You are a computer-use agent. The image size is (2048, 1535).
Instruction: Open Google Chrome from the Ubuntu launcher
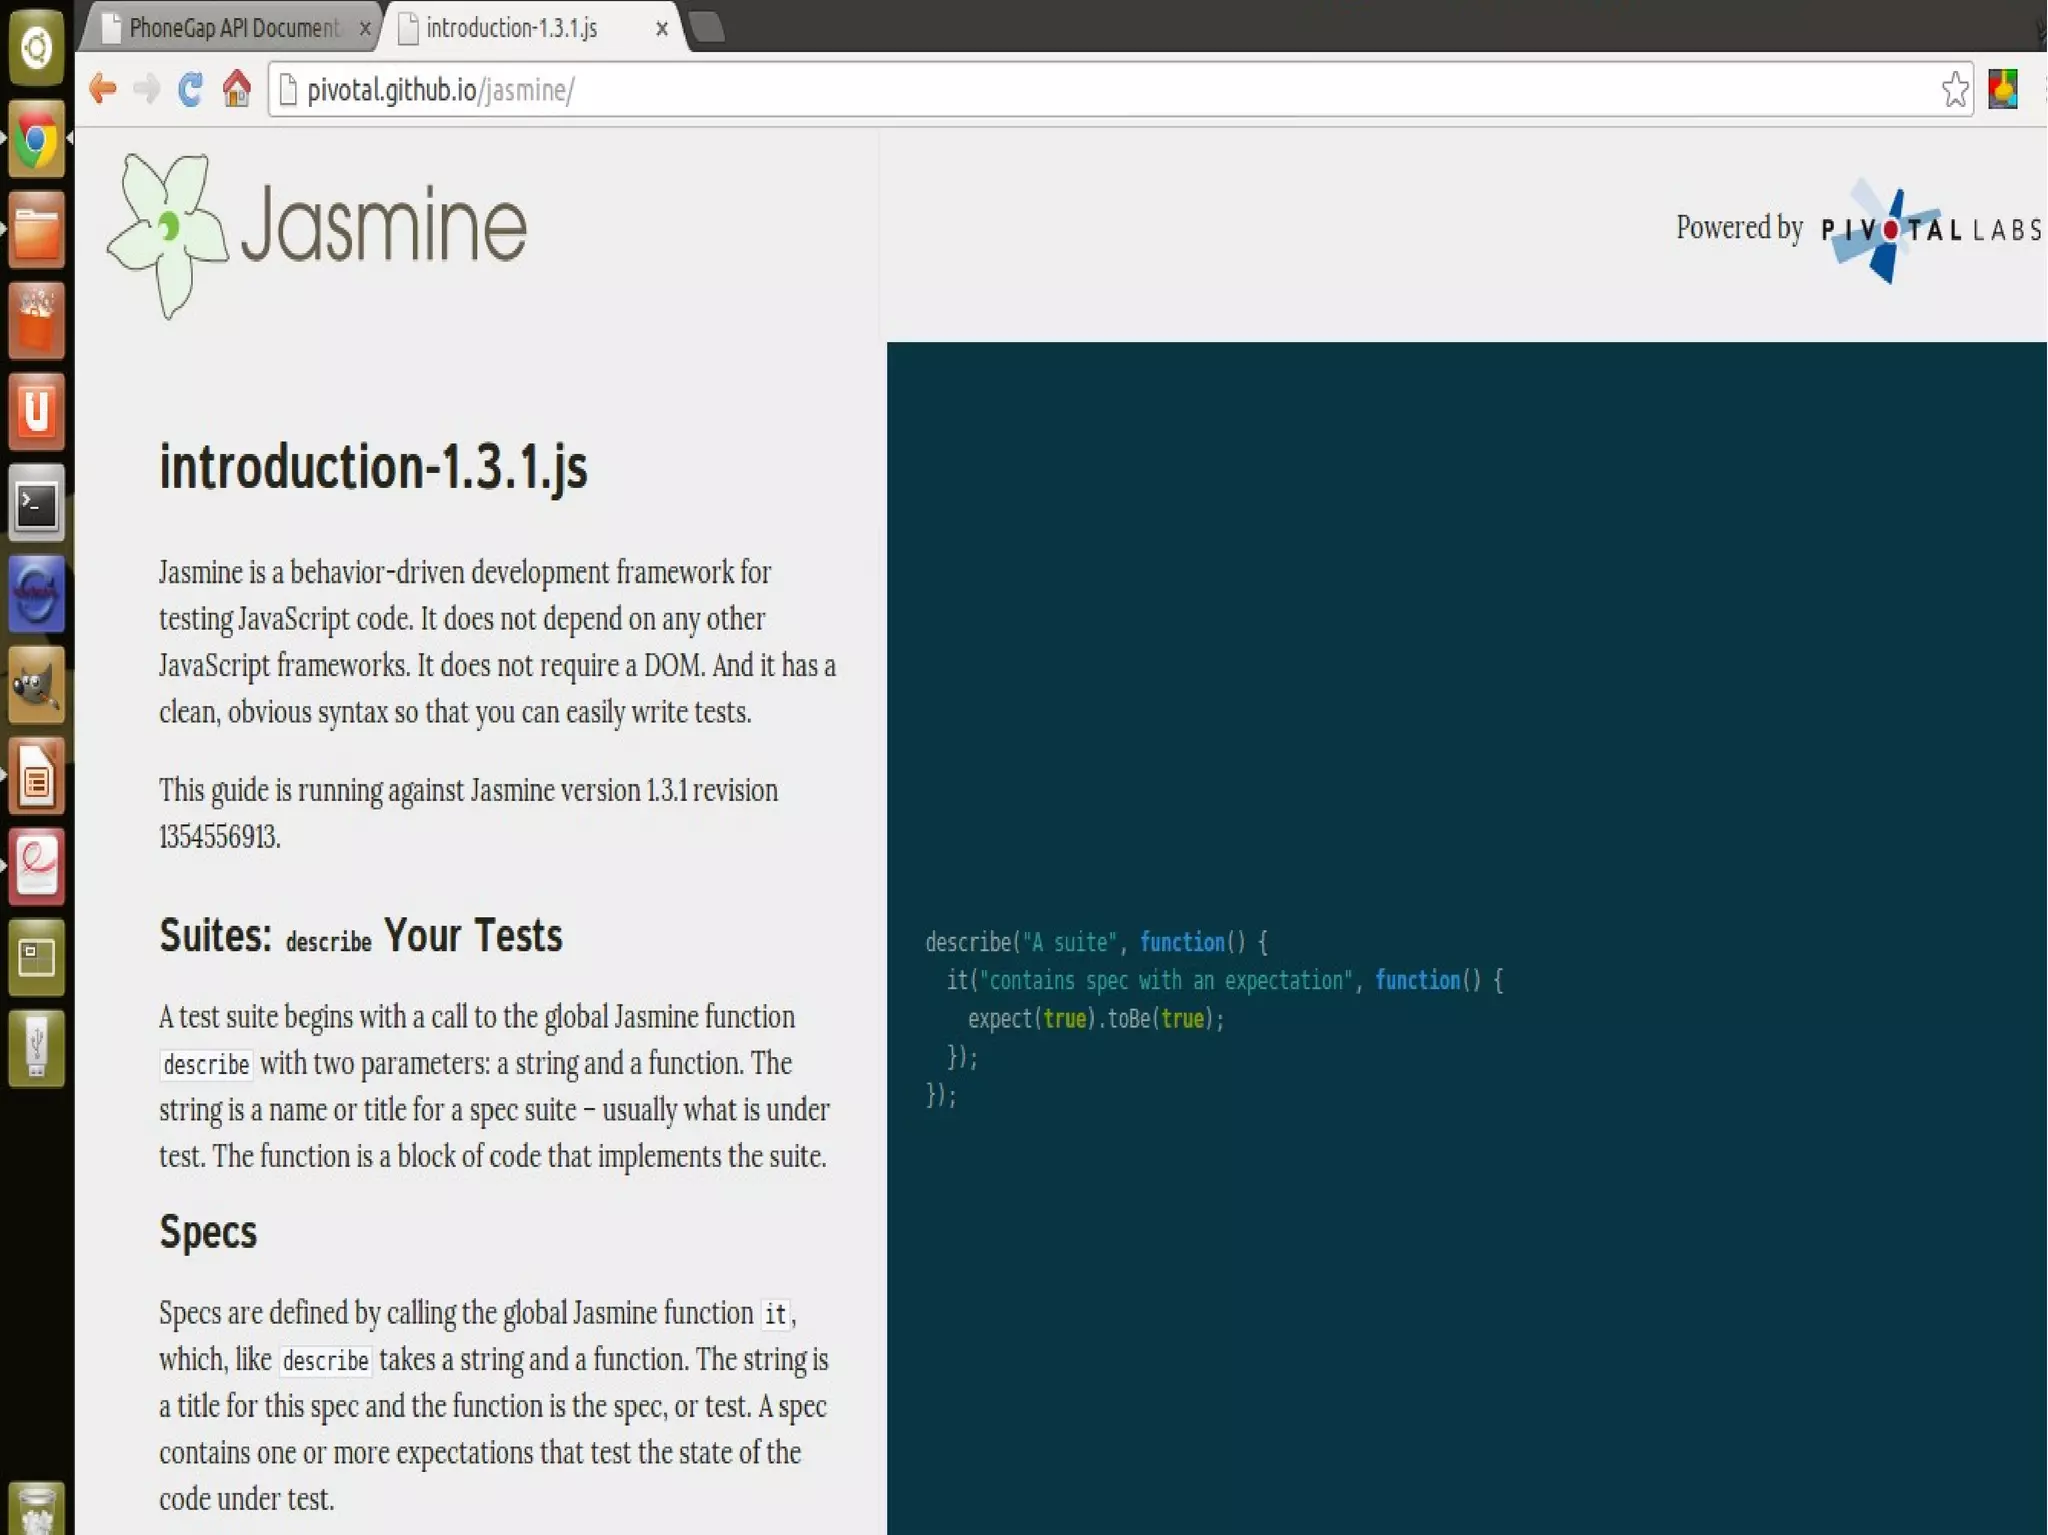point(37,139)
